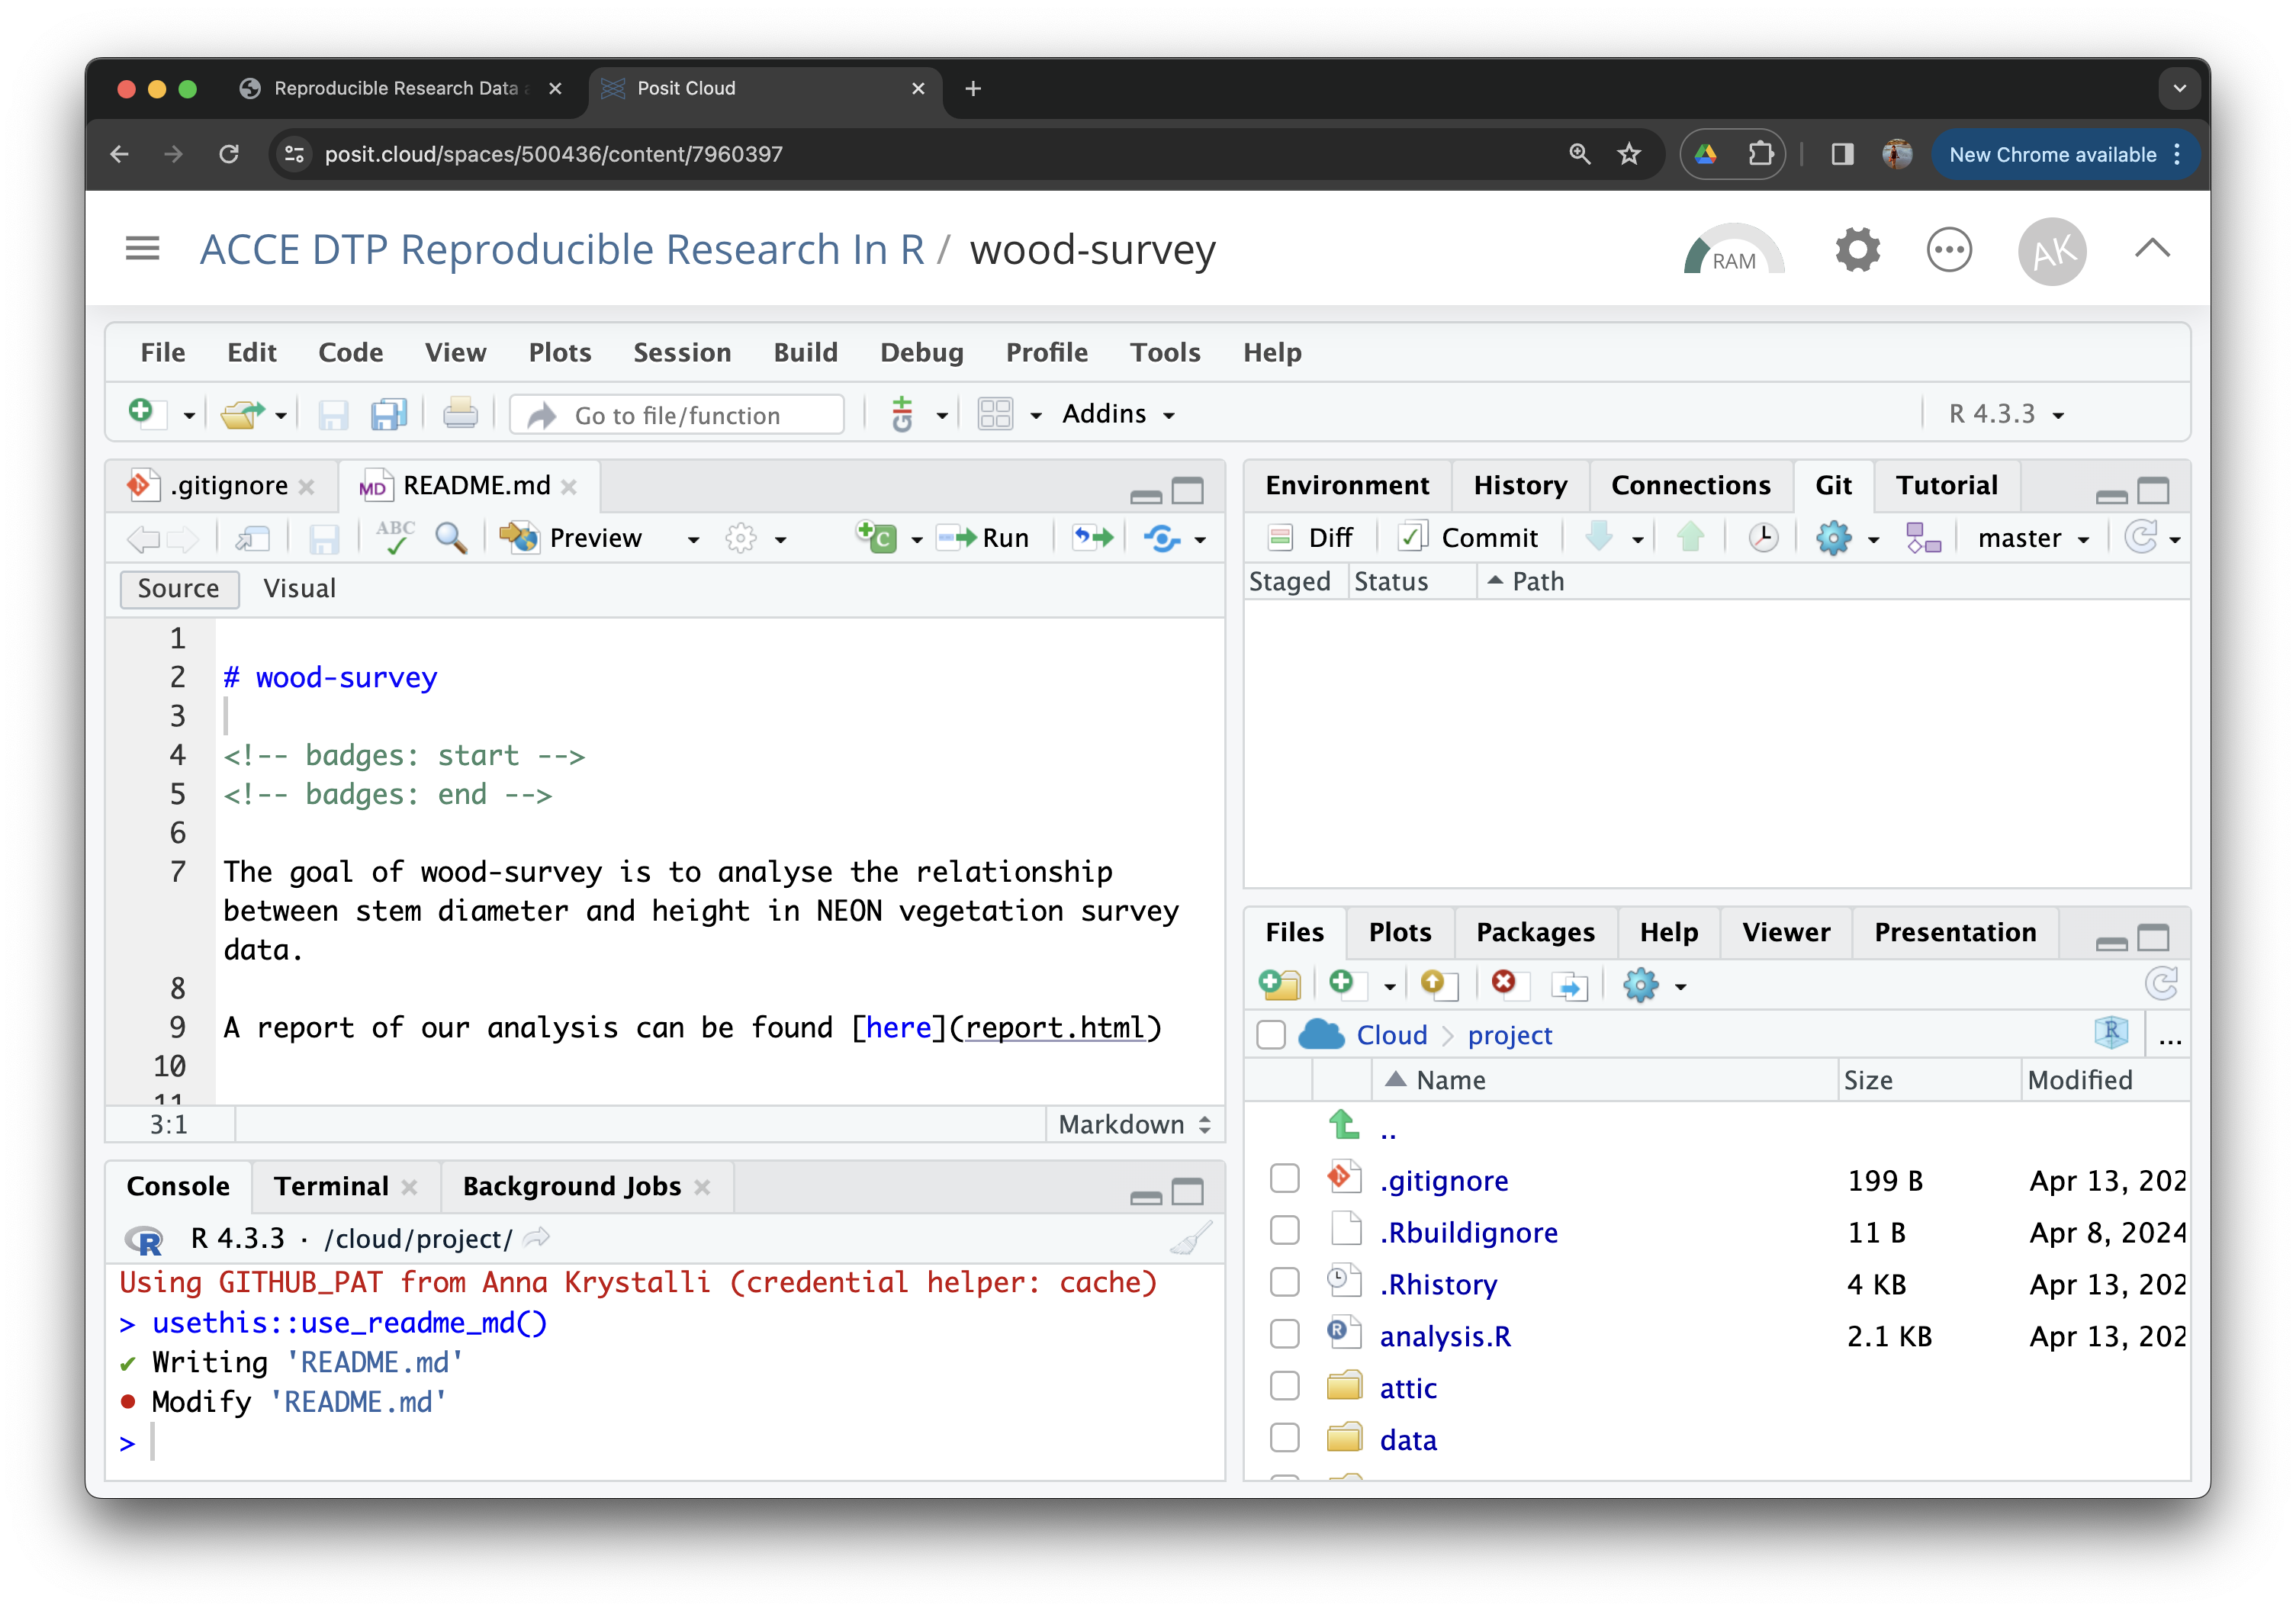Close the README.md editor tab
The image size is (2296, 1611).
[x=569, y=487]
